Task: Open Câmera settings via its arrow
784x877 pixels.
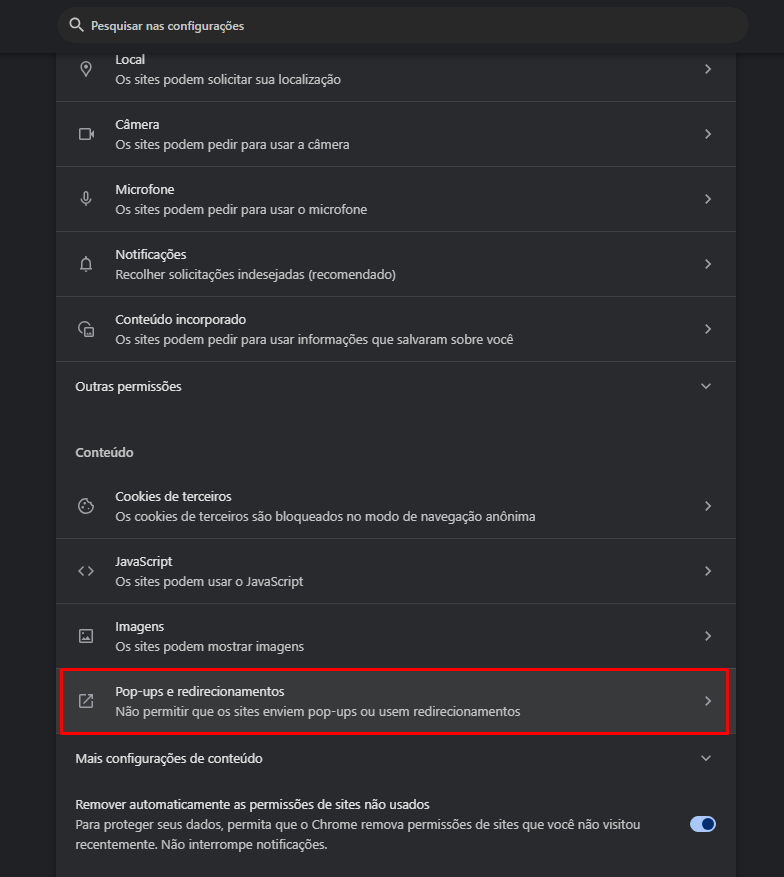Action: coord(707,134)
